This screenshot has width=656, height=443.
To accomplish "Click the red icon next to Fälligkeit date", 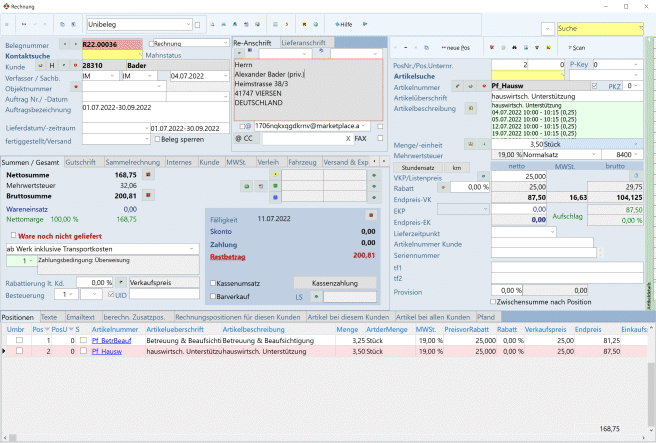I will (371, 215).
